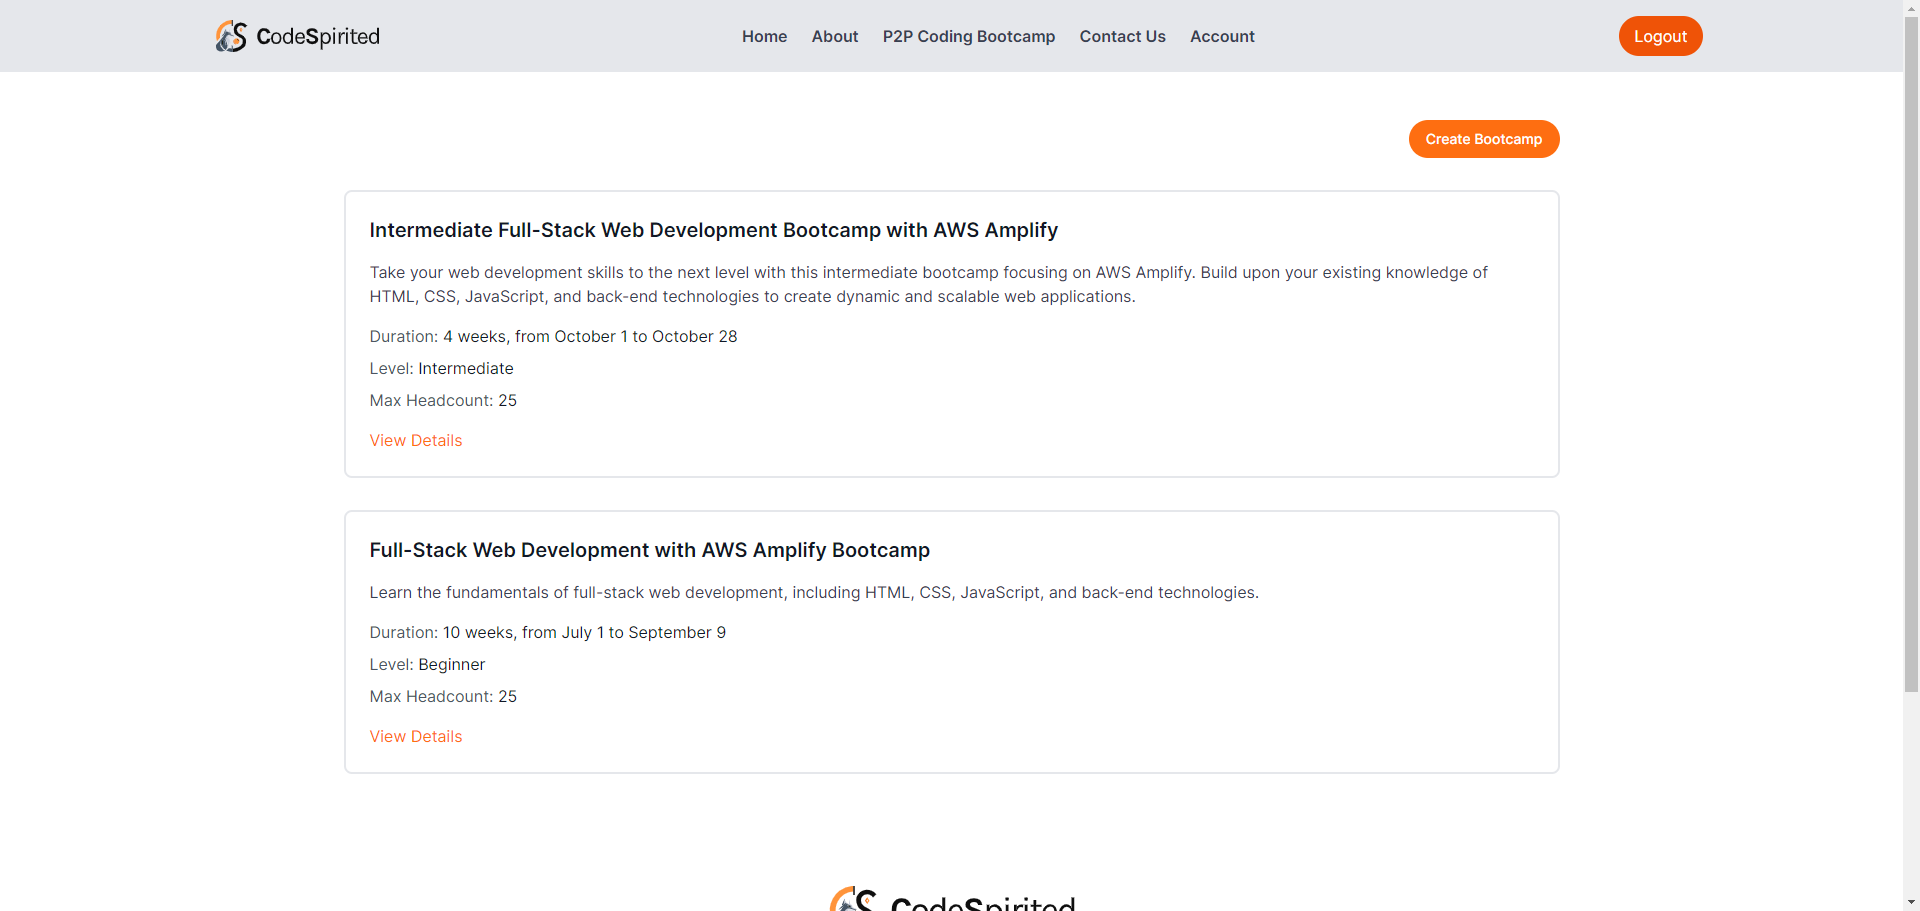The image size is (1920, 911).
Task: Click the Beginner bootcamp description text
Action: click(813, 592)
